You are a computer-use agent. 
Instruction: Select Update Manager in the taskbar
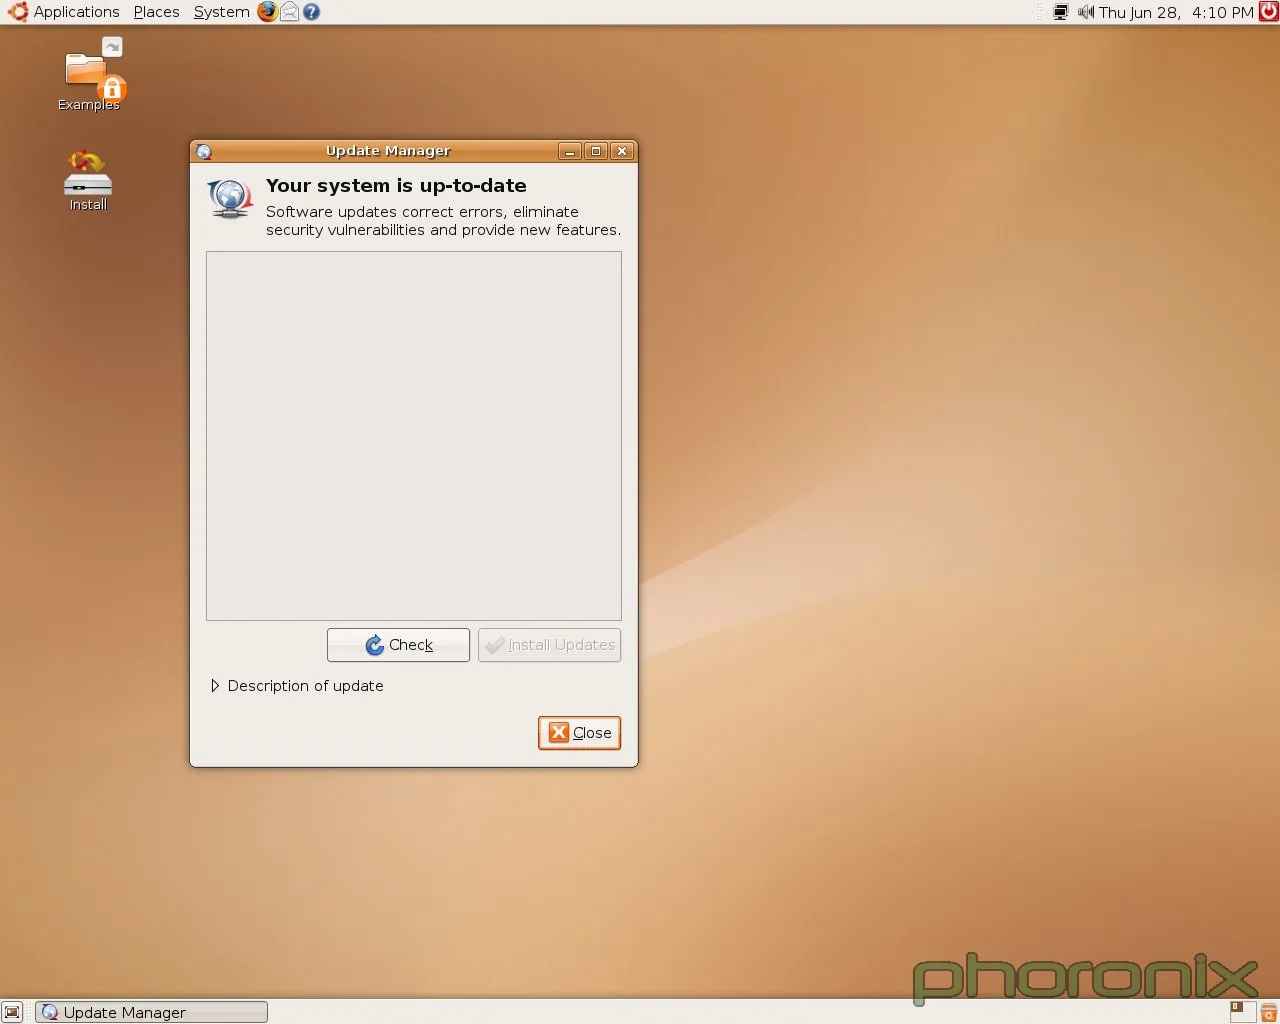151,1012
